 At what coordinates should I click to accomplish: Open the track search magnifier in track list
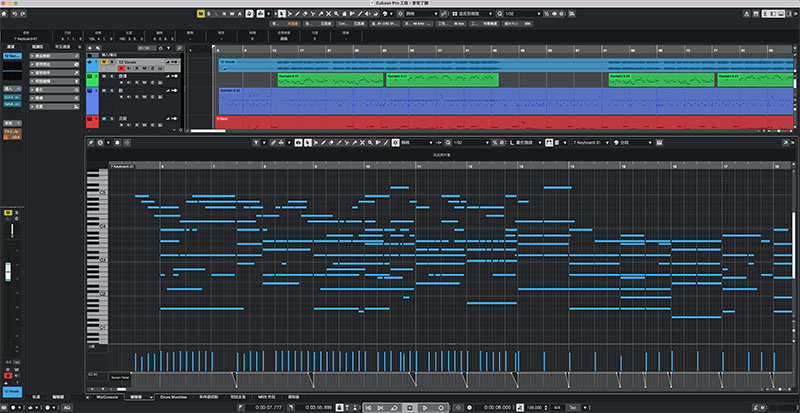tap(179, 48)
